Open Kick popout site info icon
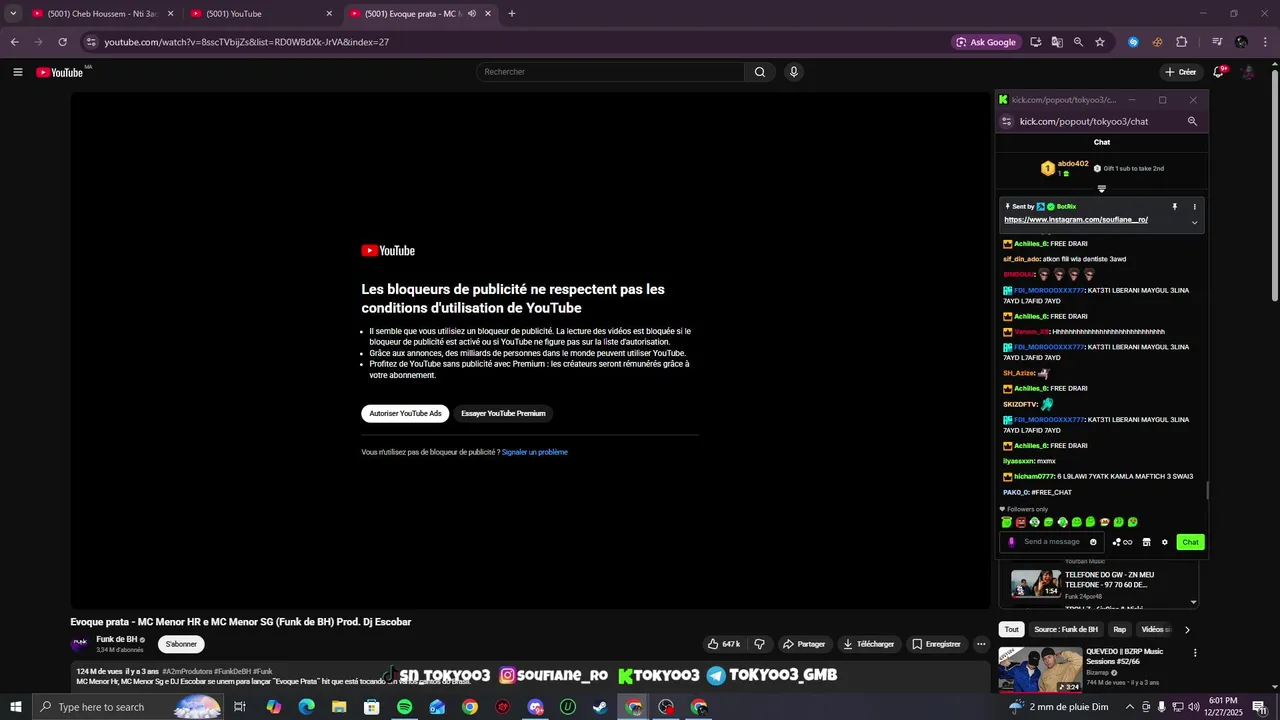The image size is (1280, 720). 1007,121
